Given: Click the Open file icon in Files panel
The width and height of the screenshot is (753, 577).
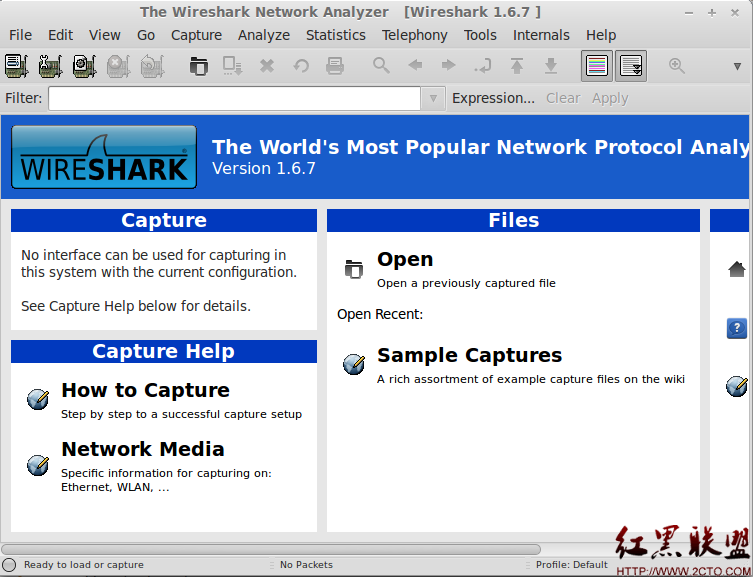Looking at the screenshot, I should [354, 268].
